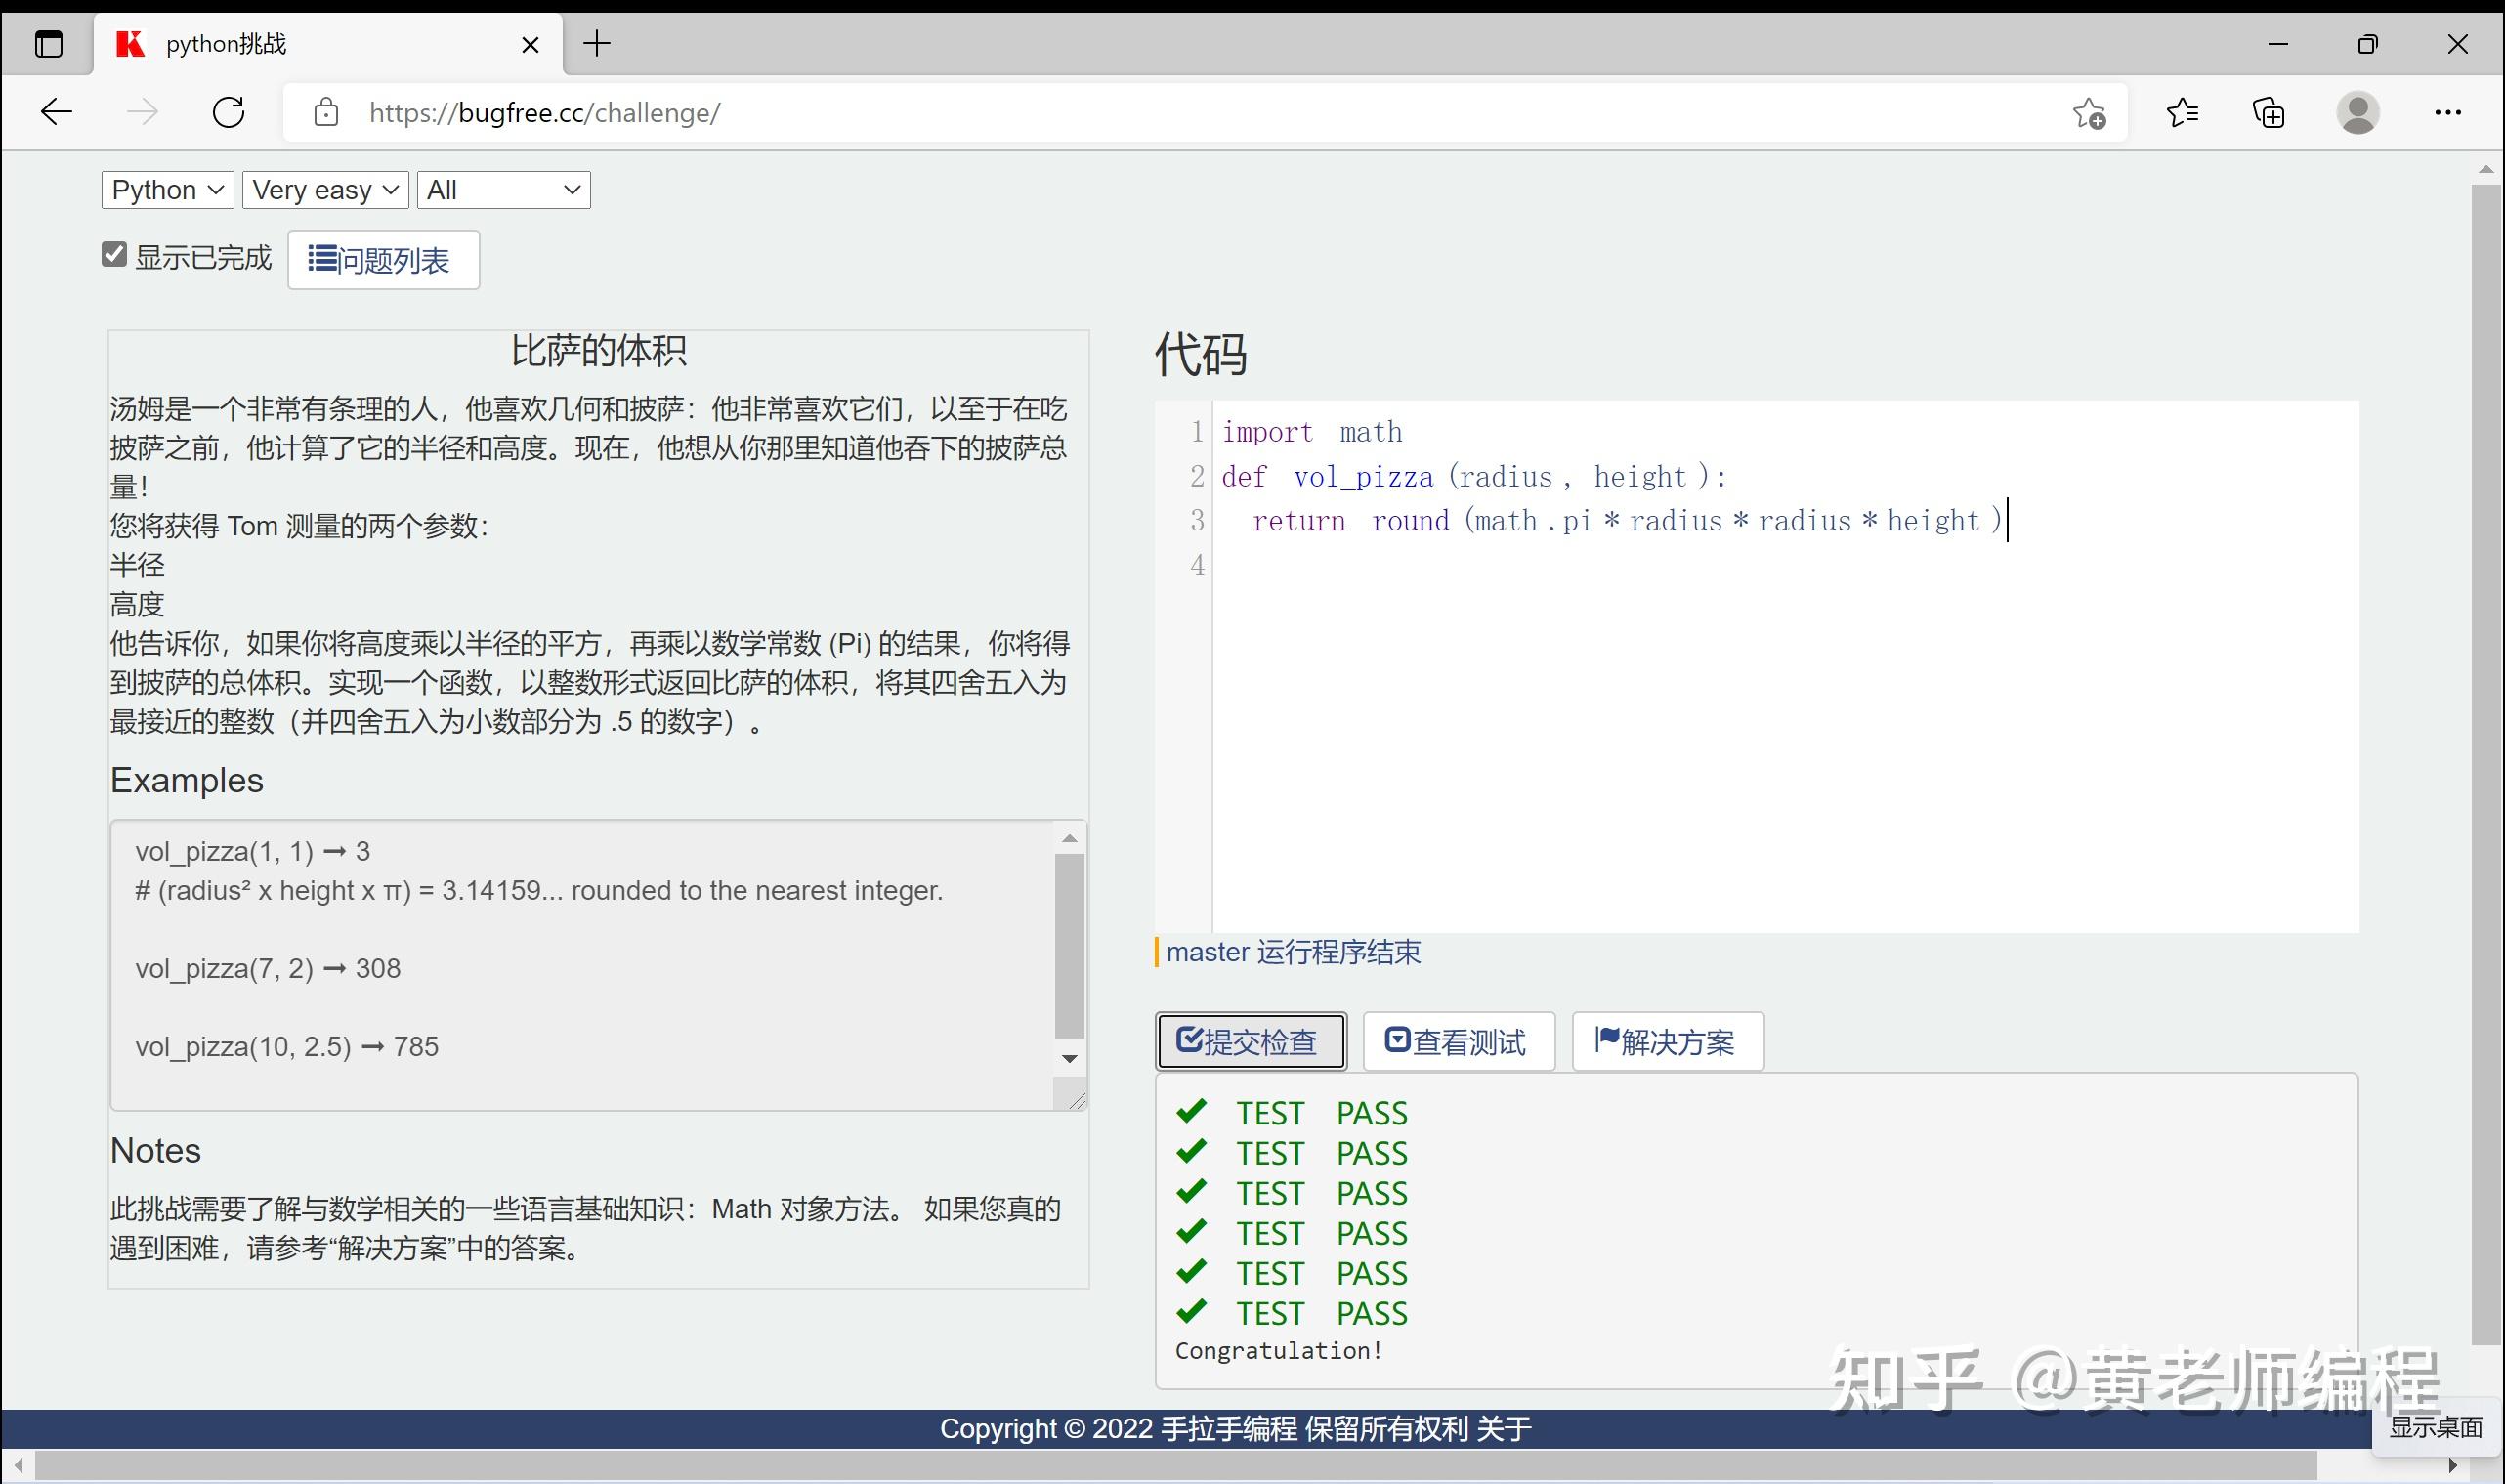Image resolution: width=2505 pixels, height=1484 pixels.
Task: Open the All category dropdown
Action: [x=504, y=190]
